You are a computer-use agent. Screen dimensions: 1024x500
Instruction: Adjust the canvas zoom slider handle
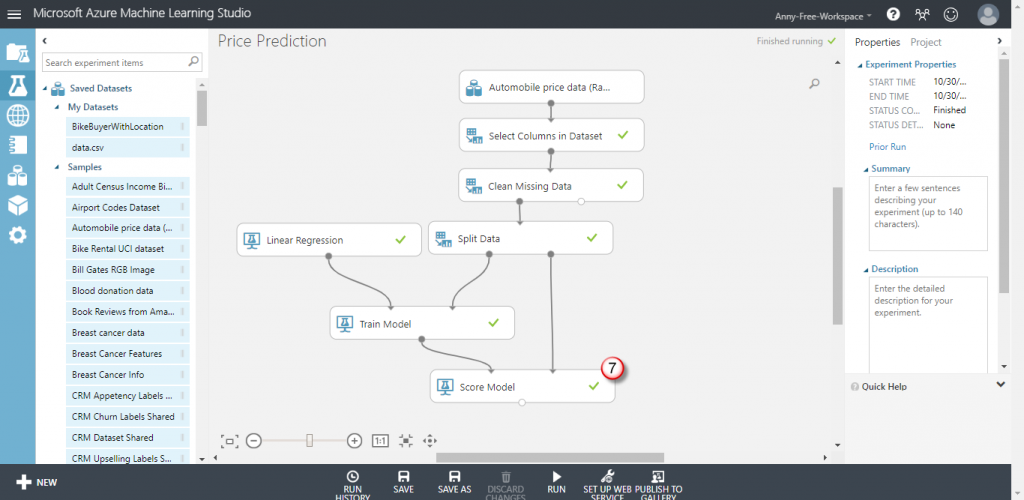(310, 441)
